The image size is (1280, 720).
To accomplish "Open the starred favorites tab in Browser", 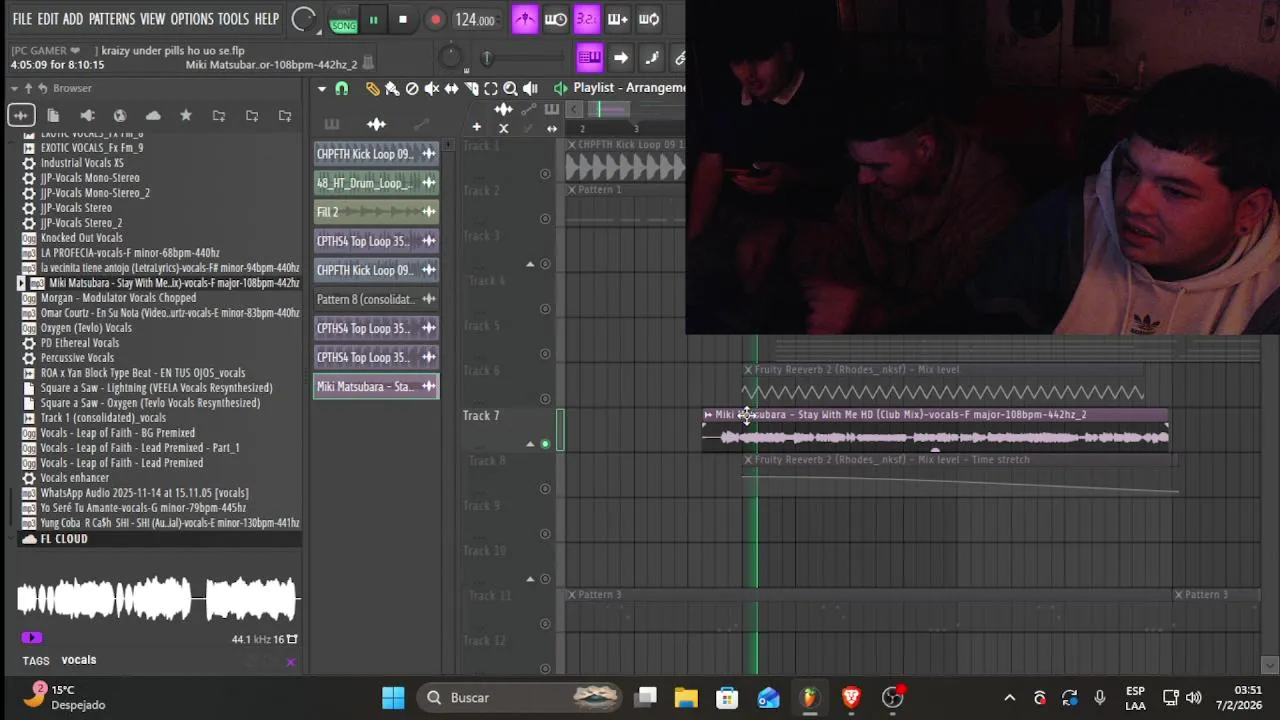I will (186, 116).
